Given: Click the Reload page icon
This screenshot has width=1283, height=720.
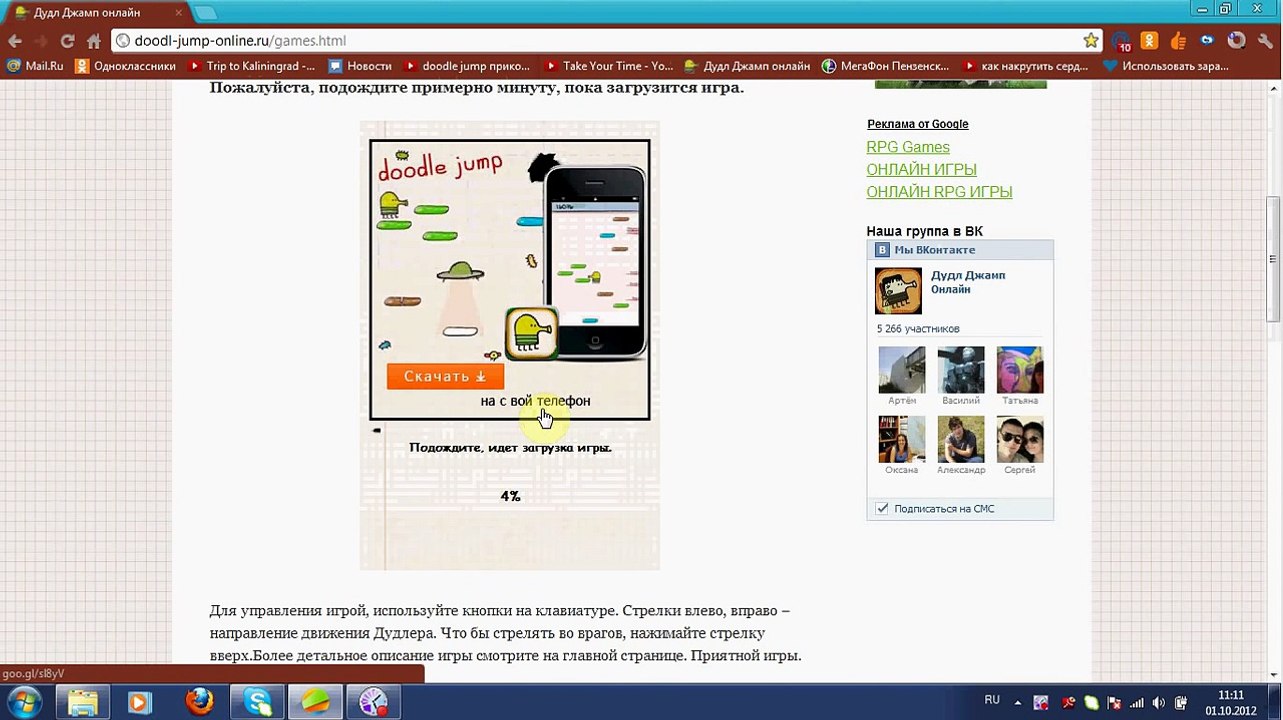Looking at the screenshot, I should pos(67,41).
